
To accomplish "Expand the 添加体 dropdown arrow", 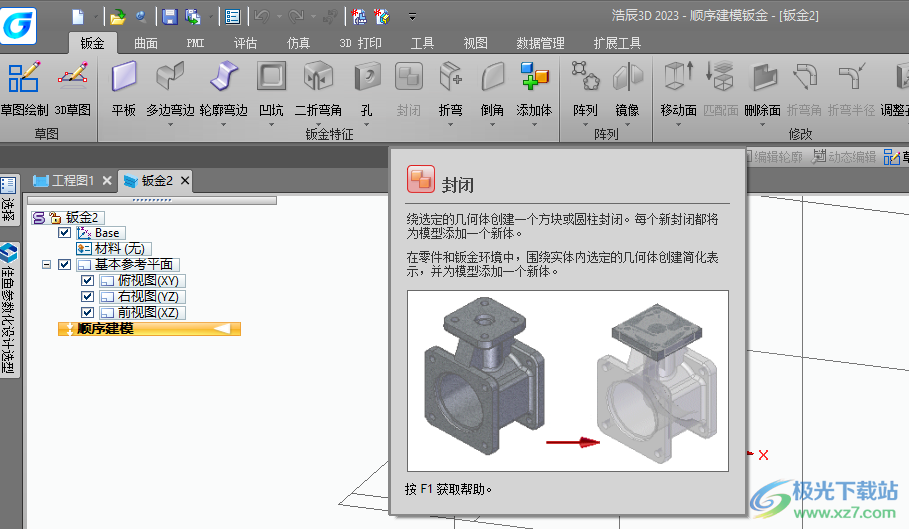I will 534,124.
